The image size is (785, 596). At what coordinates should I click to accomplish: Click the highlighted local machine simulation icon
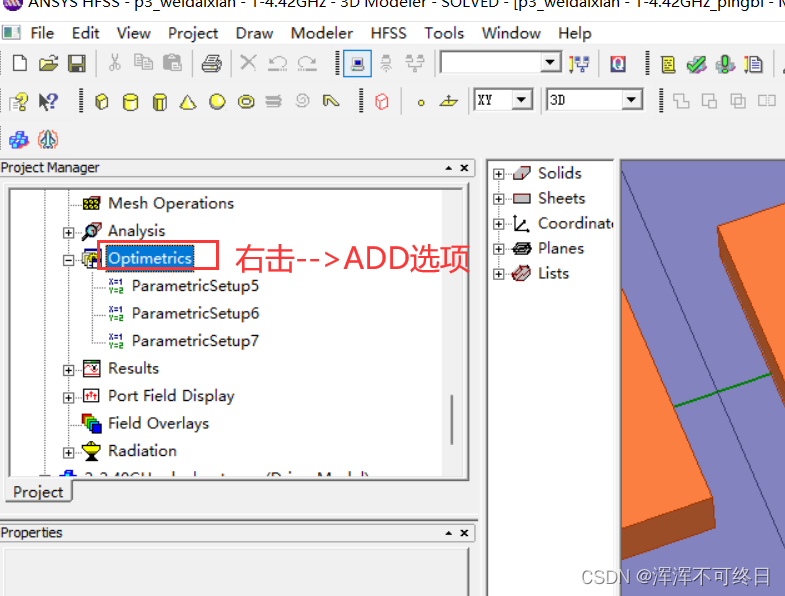(357, 64)
